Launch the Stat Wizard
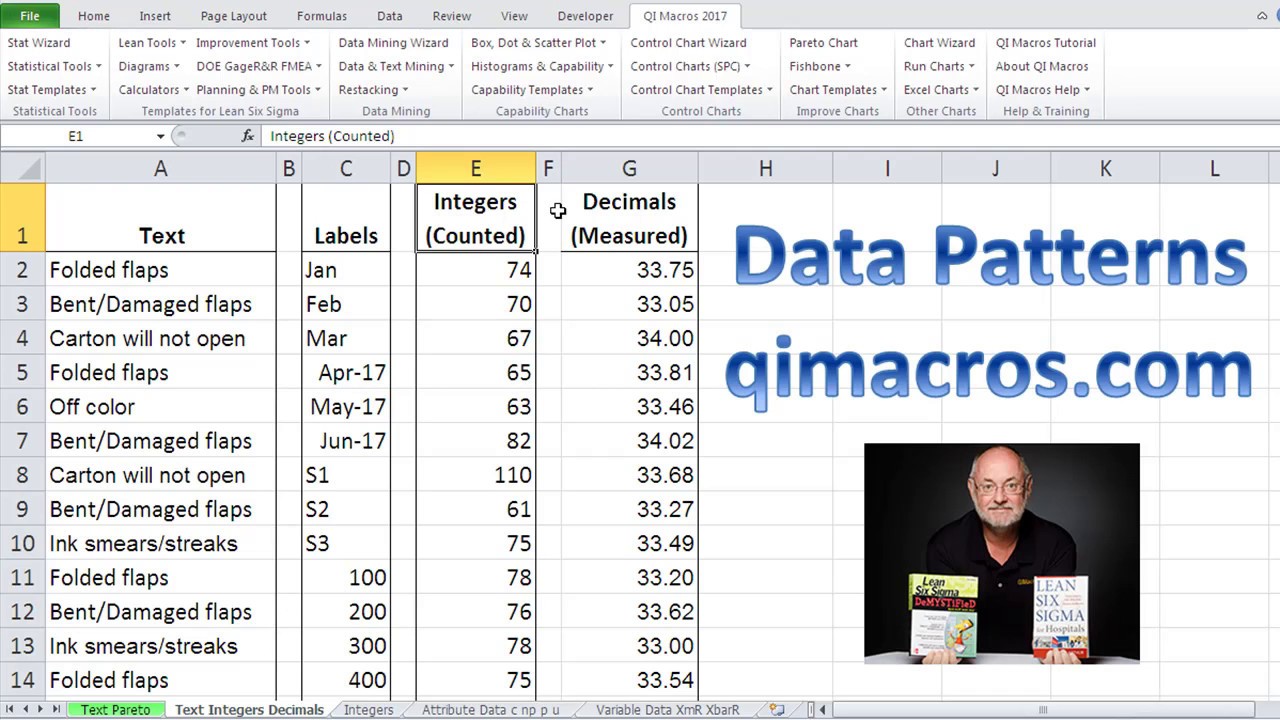 39,43
